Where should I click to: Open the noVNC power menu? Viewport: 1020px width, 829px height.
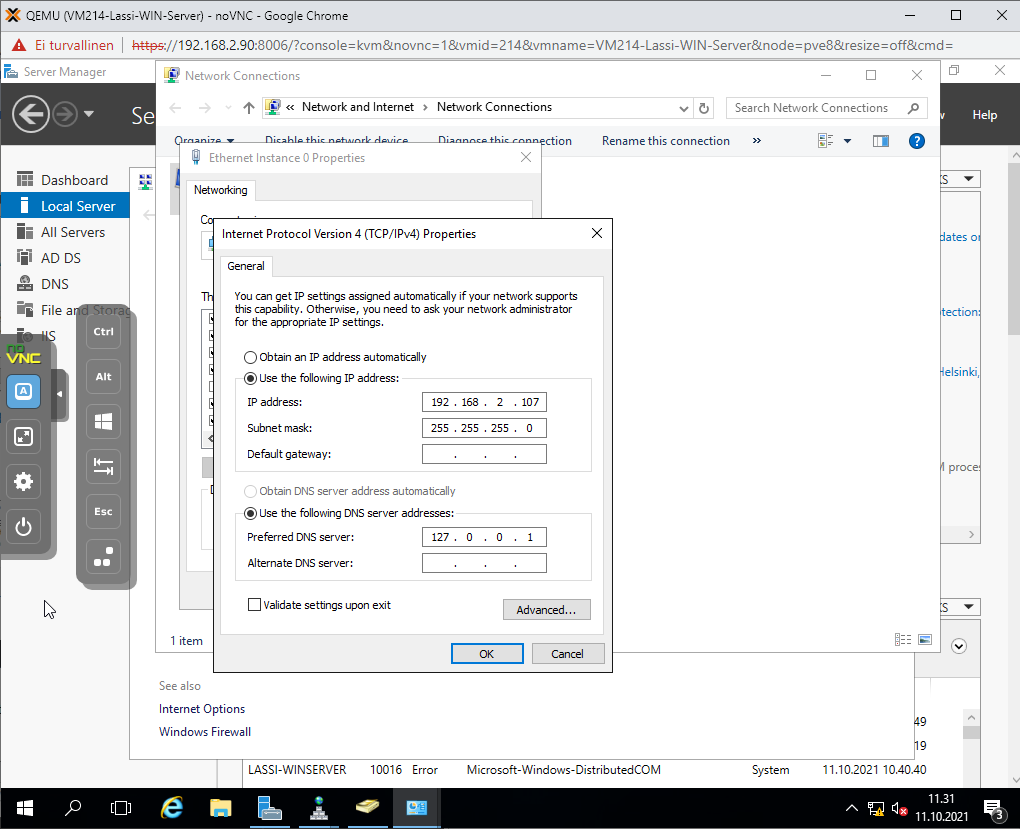coord(23,526)
